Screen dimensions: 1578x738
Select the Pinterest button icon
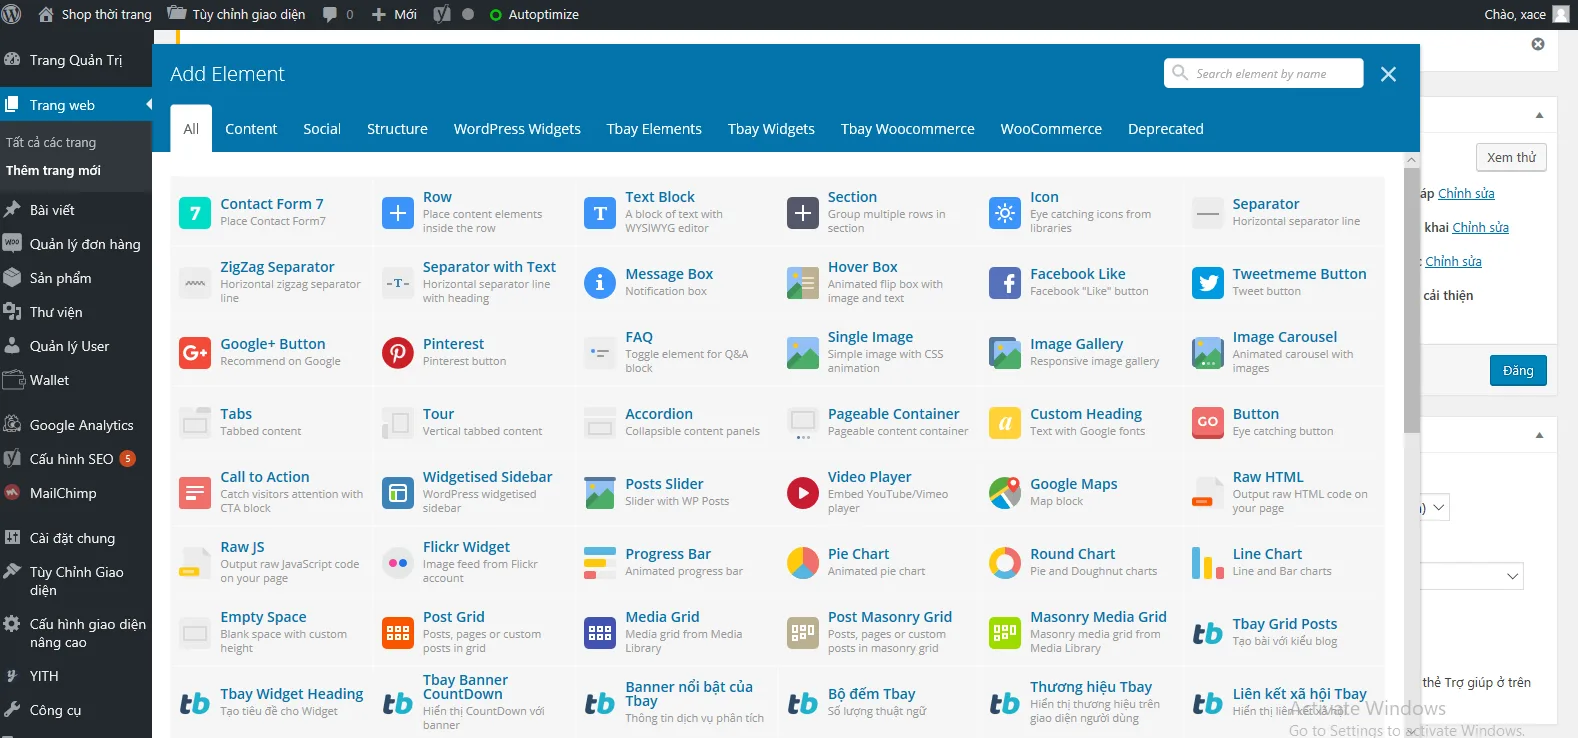click(398, 353)
